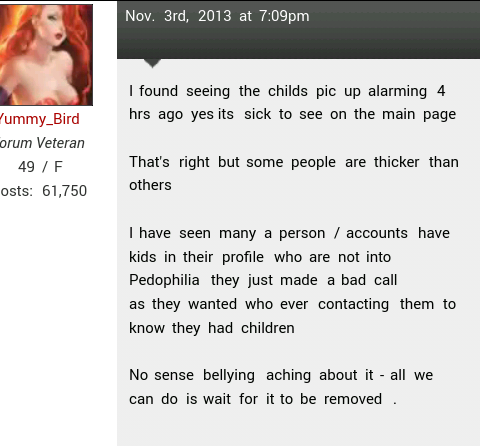Click the phrase "kids in their profile"
The width and height of the screenshot is (480, 446).
click(x=196, y=257)
